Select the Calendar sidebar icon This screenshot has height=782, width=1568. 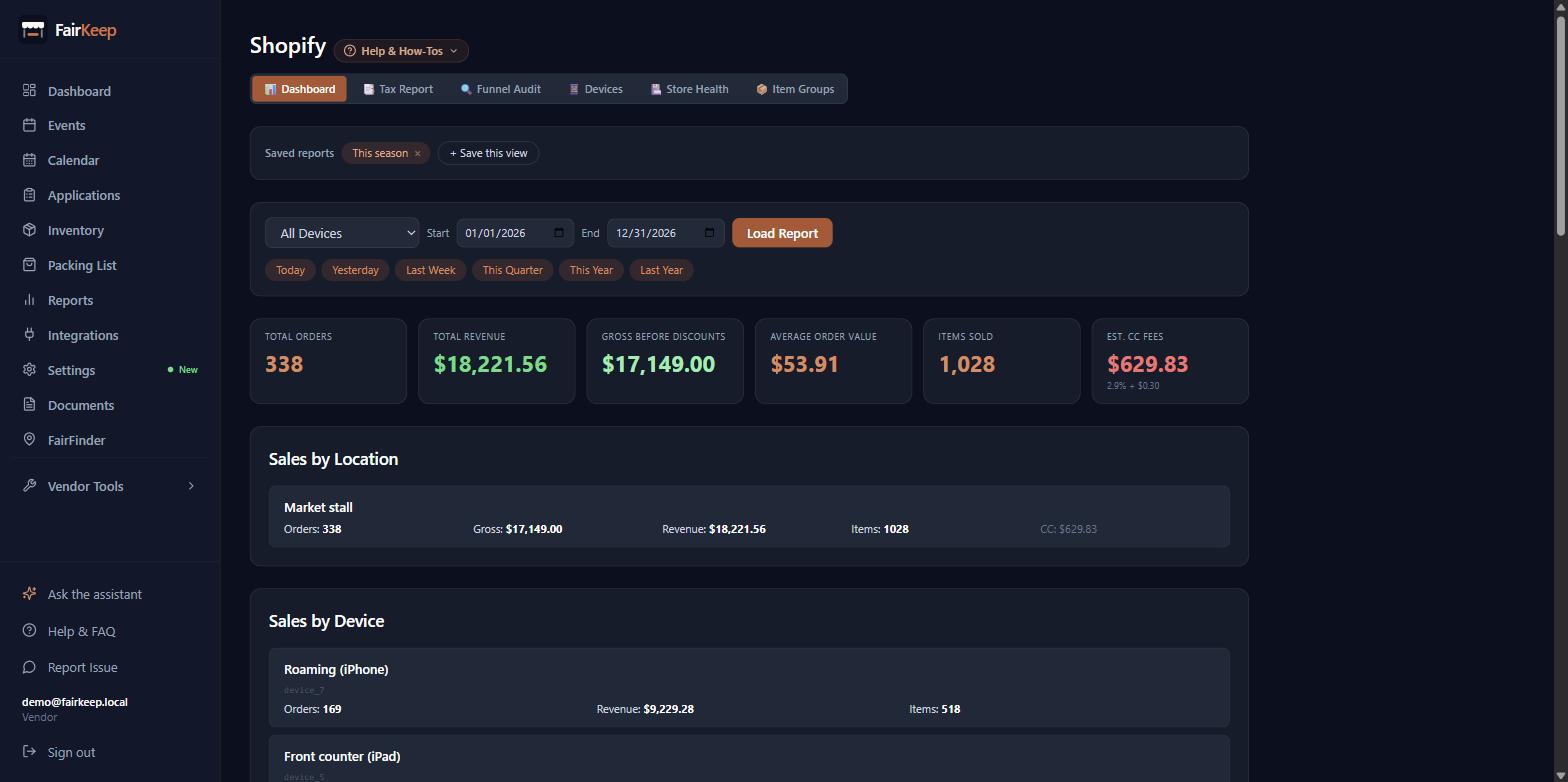[30, 160]
